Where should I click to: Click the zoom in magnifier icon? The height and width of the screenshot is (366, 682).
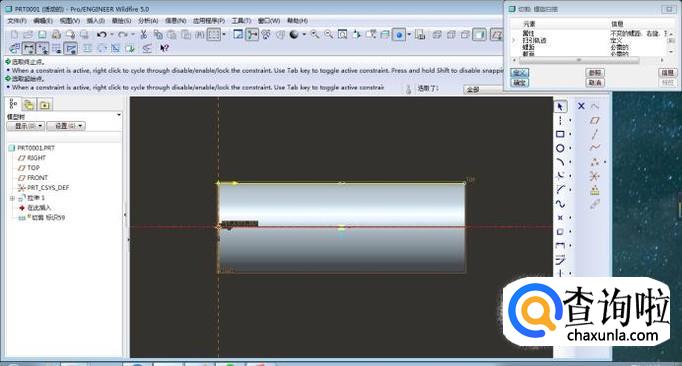pos(314,34)
